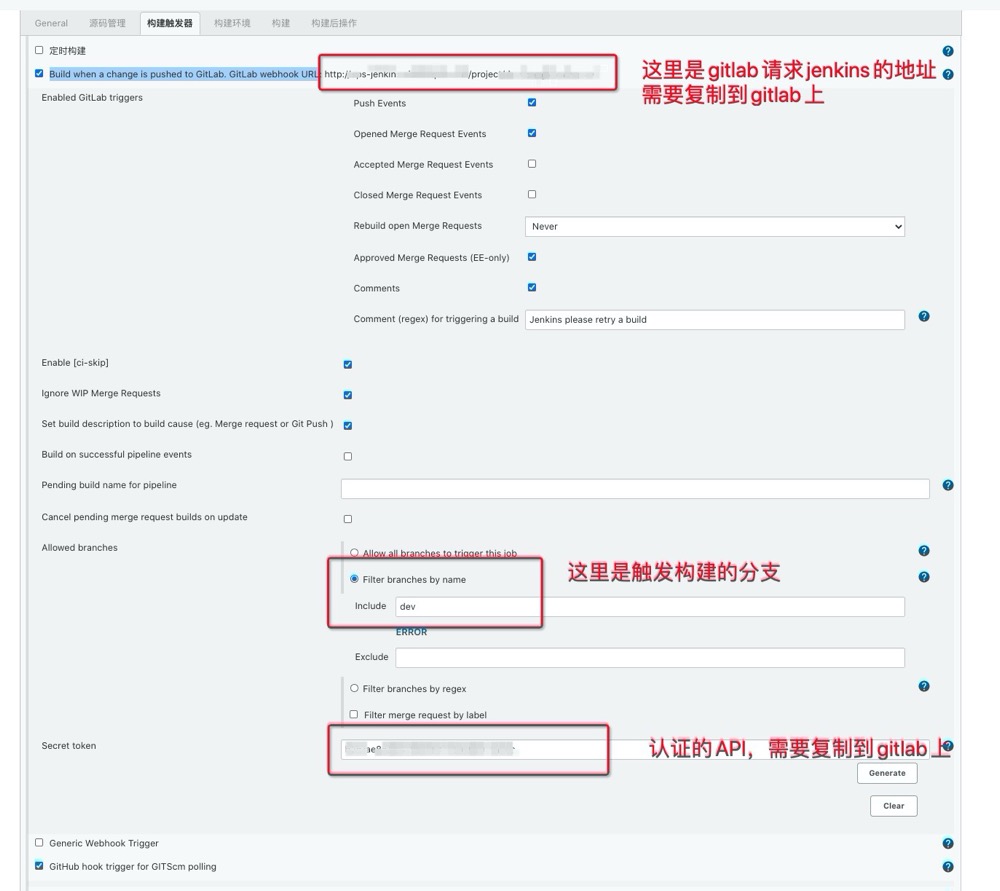Open help for Generic Webhook Trigger

[x=947, y=843]
